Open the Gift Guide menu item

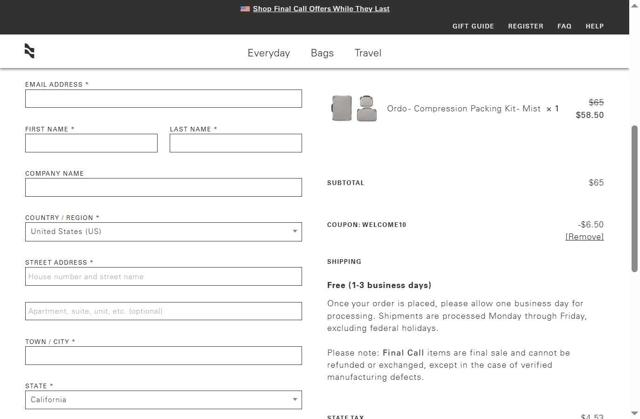tap(473, 26)
